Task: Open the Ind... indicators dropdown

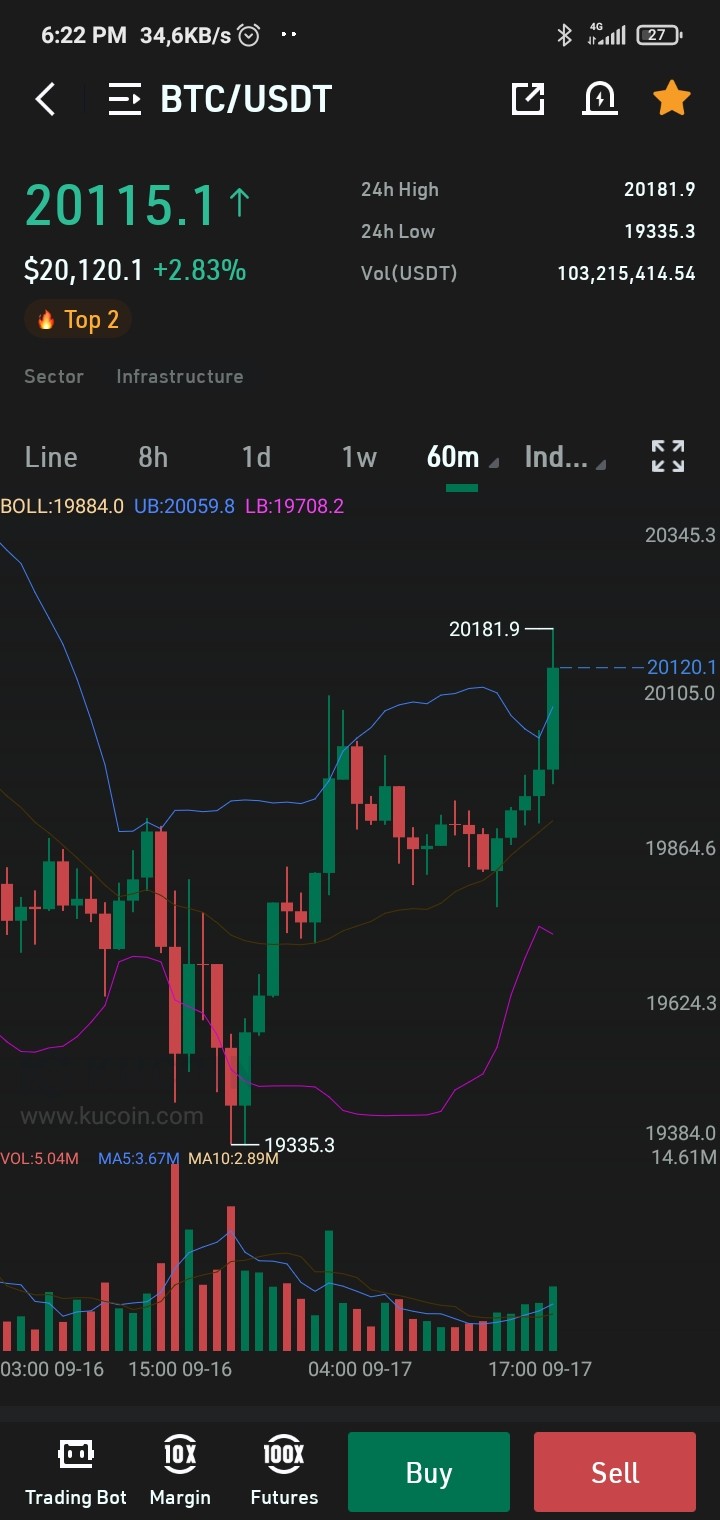Action: click(565, 457)
